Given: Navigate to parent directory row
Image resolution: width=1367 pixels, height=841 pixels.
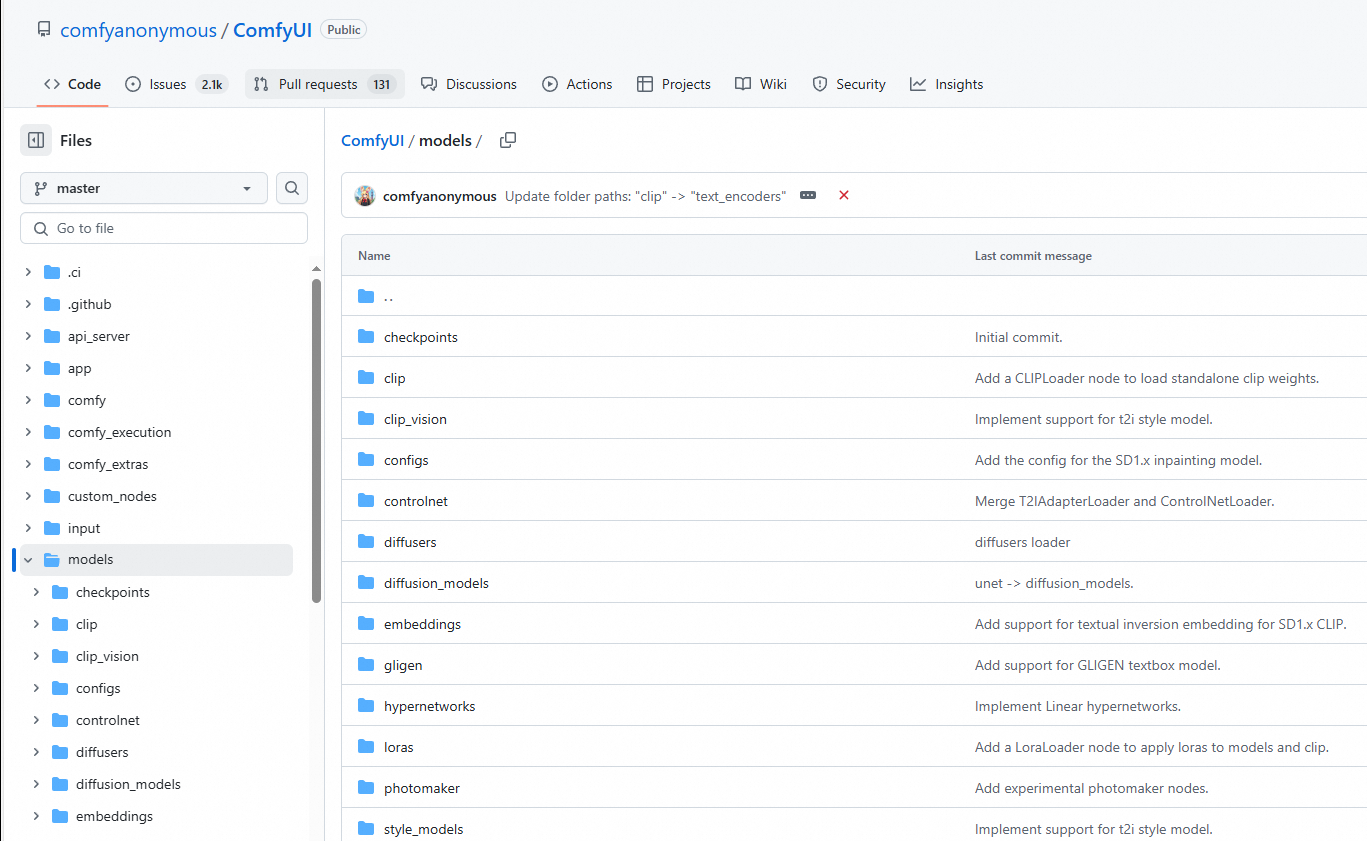Looking at the screenshot, I should tap(854, 296).
